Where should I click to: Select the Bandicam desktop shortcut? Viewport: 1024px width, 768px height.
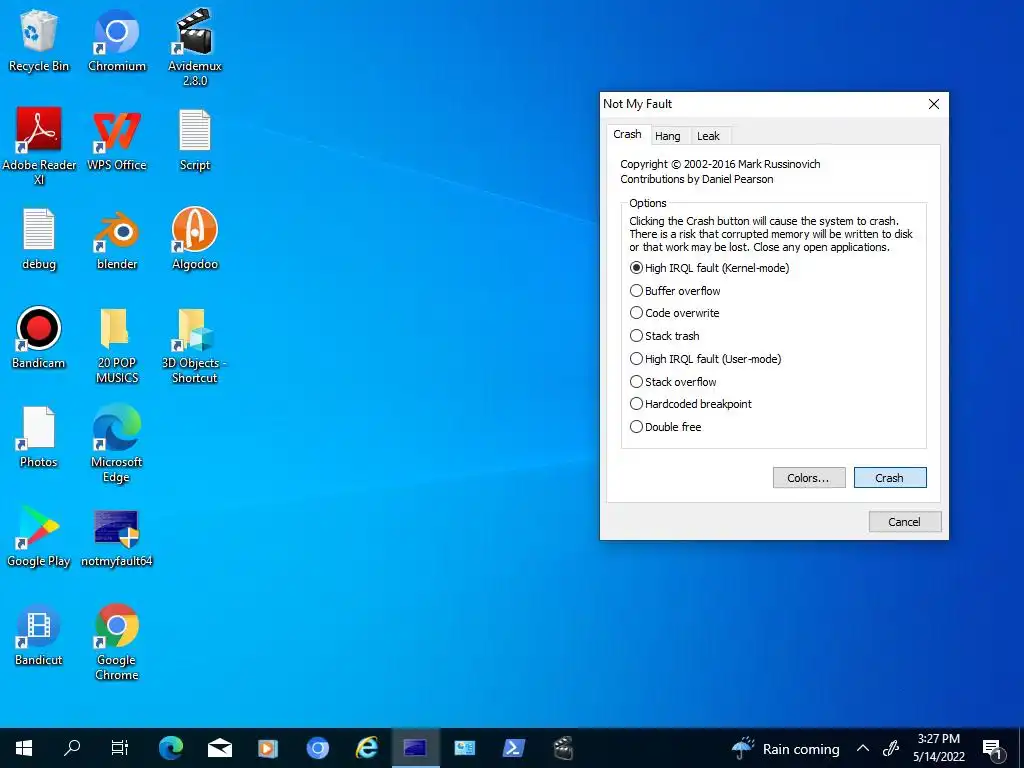(x=39, y=338)
